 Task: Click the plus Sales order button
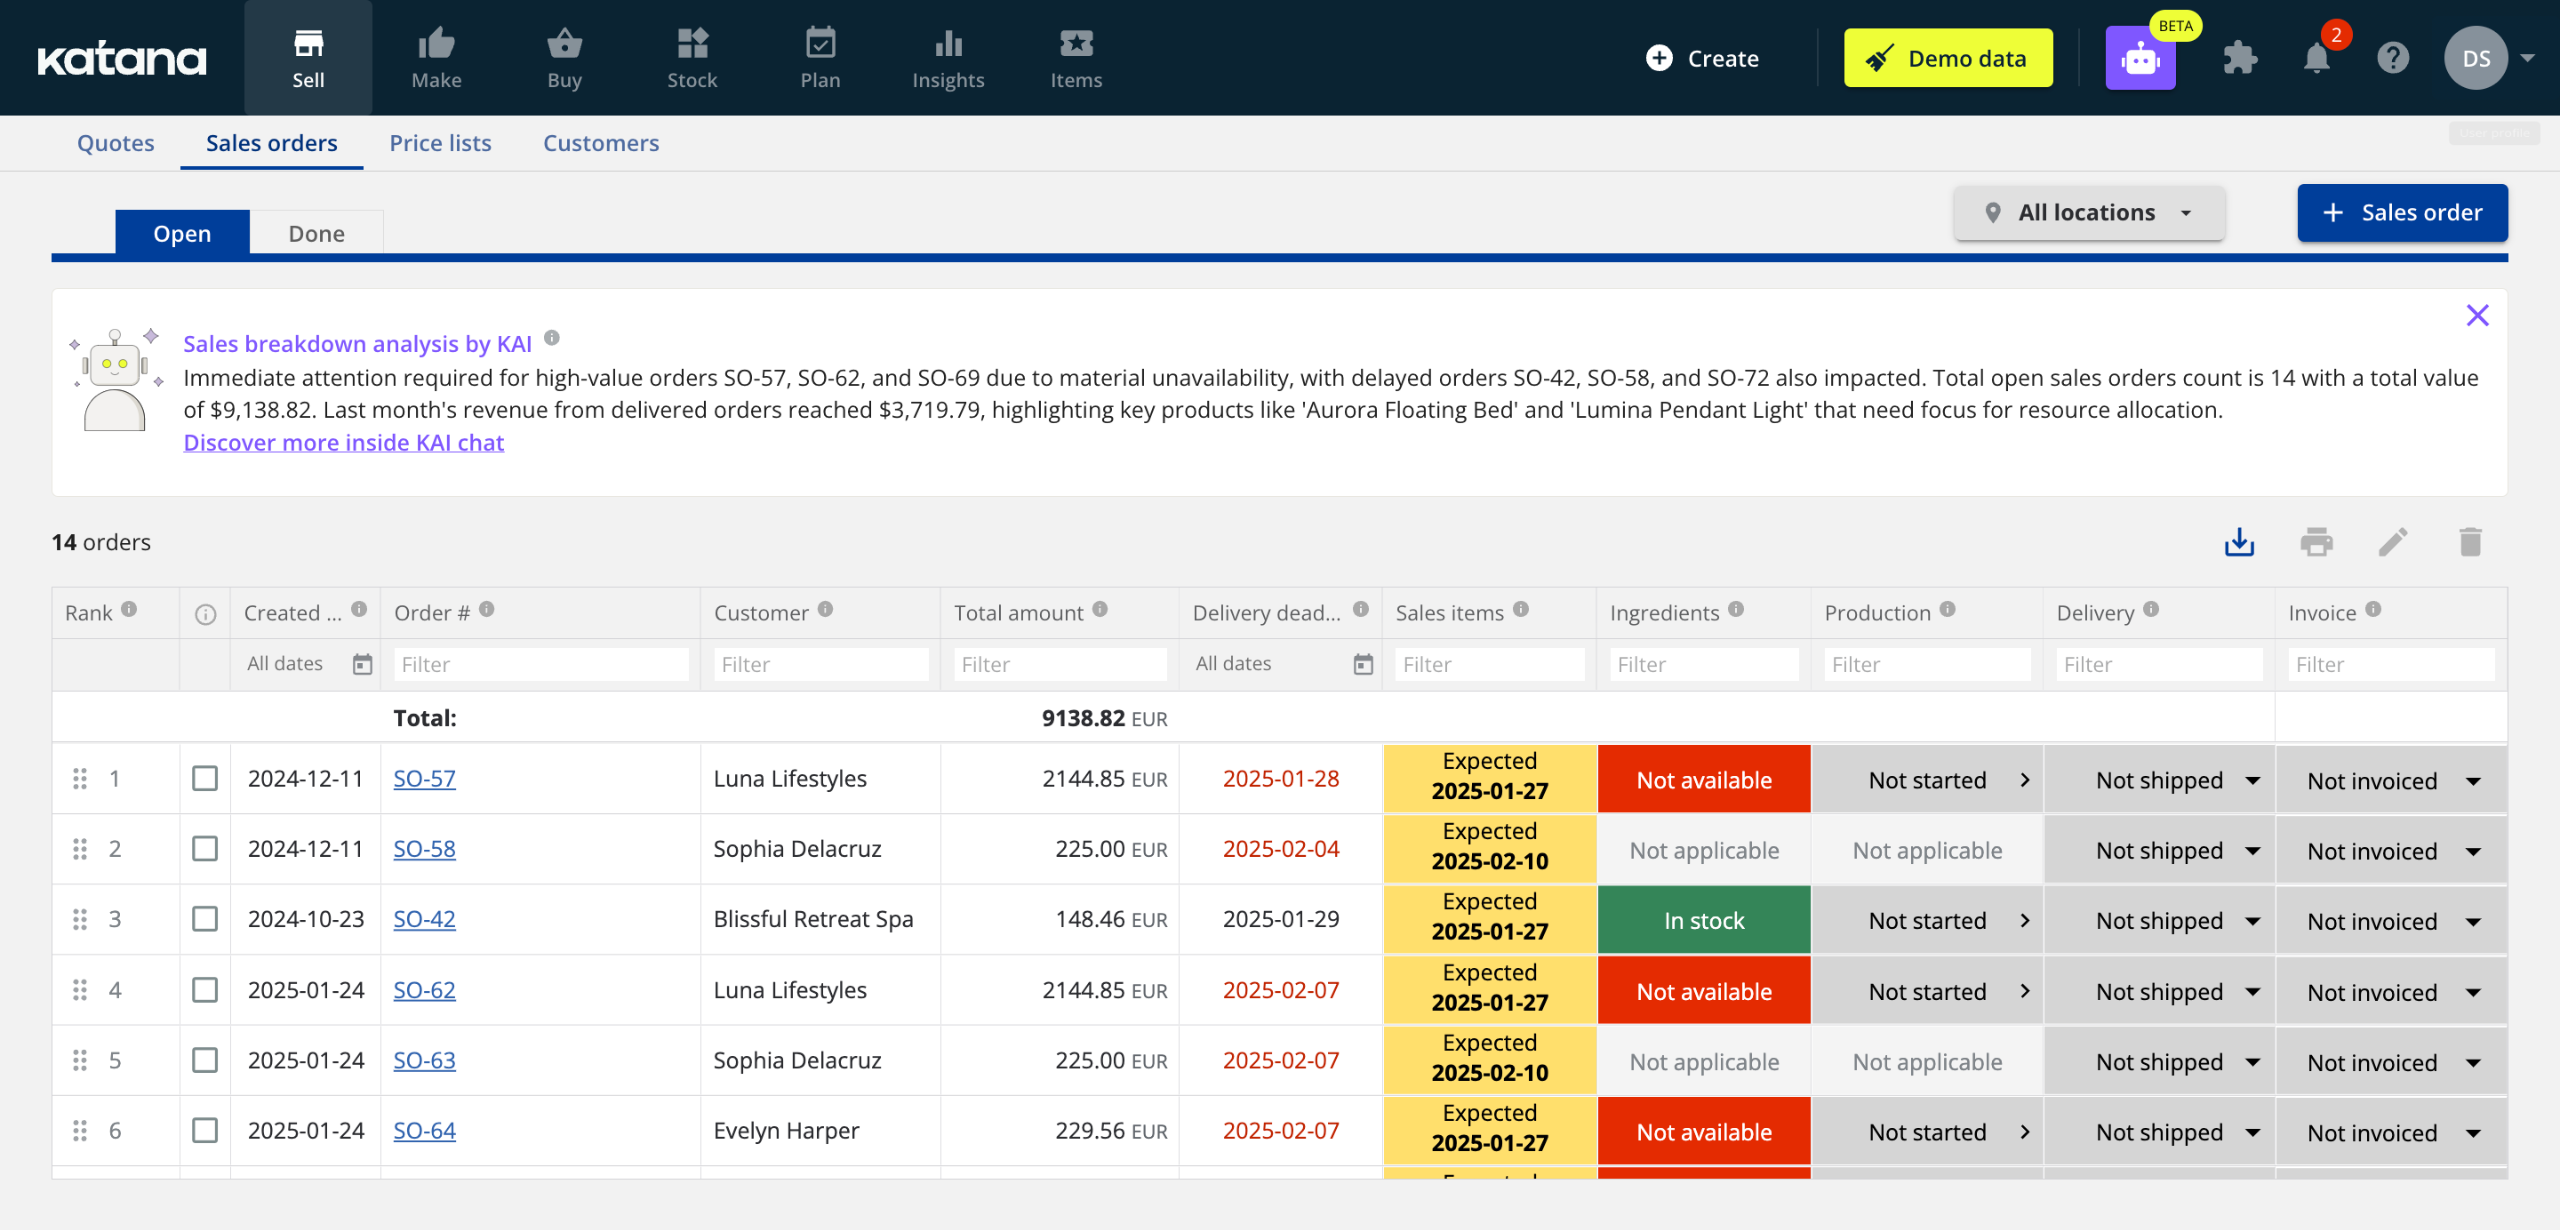[2402, 213]
